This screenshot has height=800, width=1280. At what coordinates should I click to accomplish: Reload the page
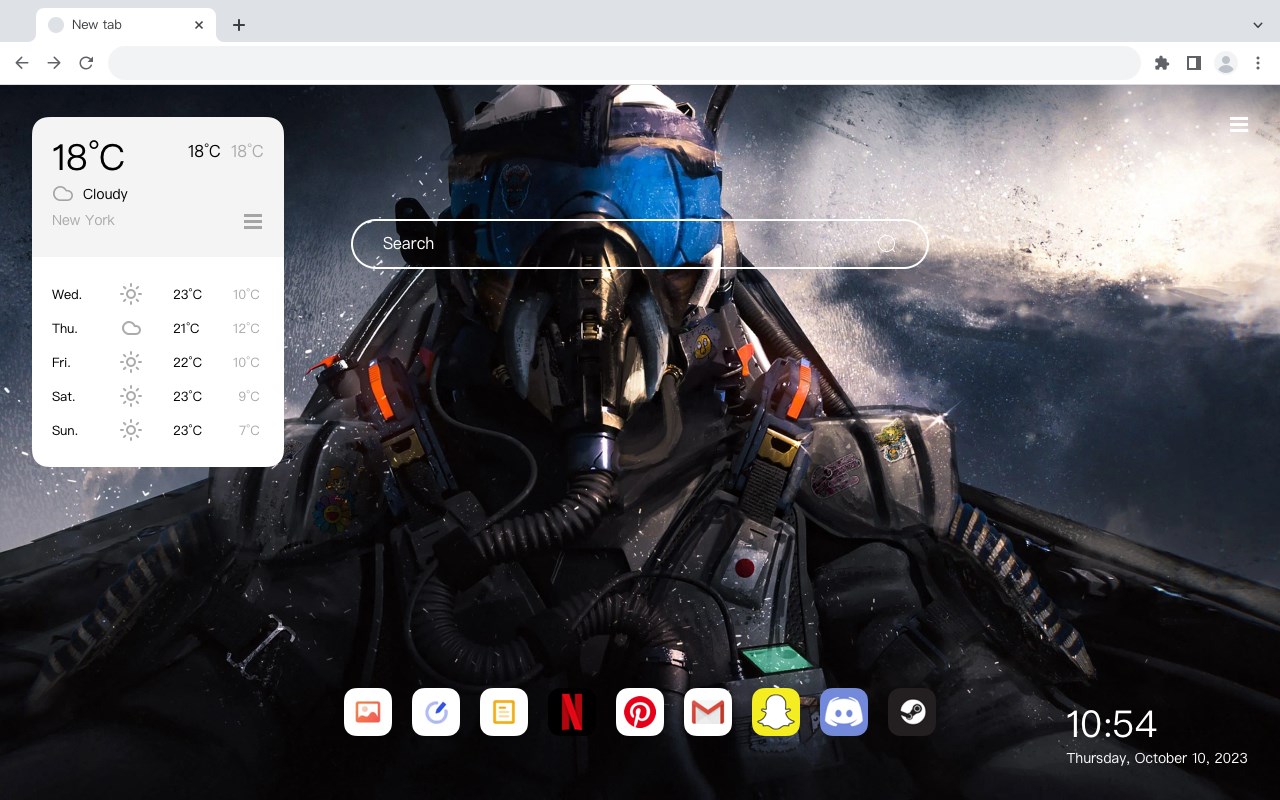(x=86, y=63)
